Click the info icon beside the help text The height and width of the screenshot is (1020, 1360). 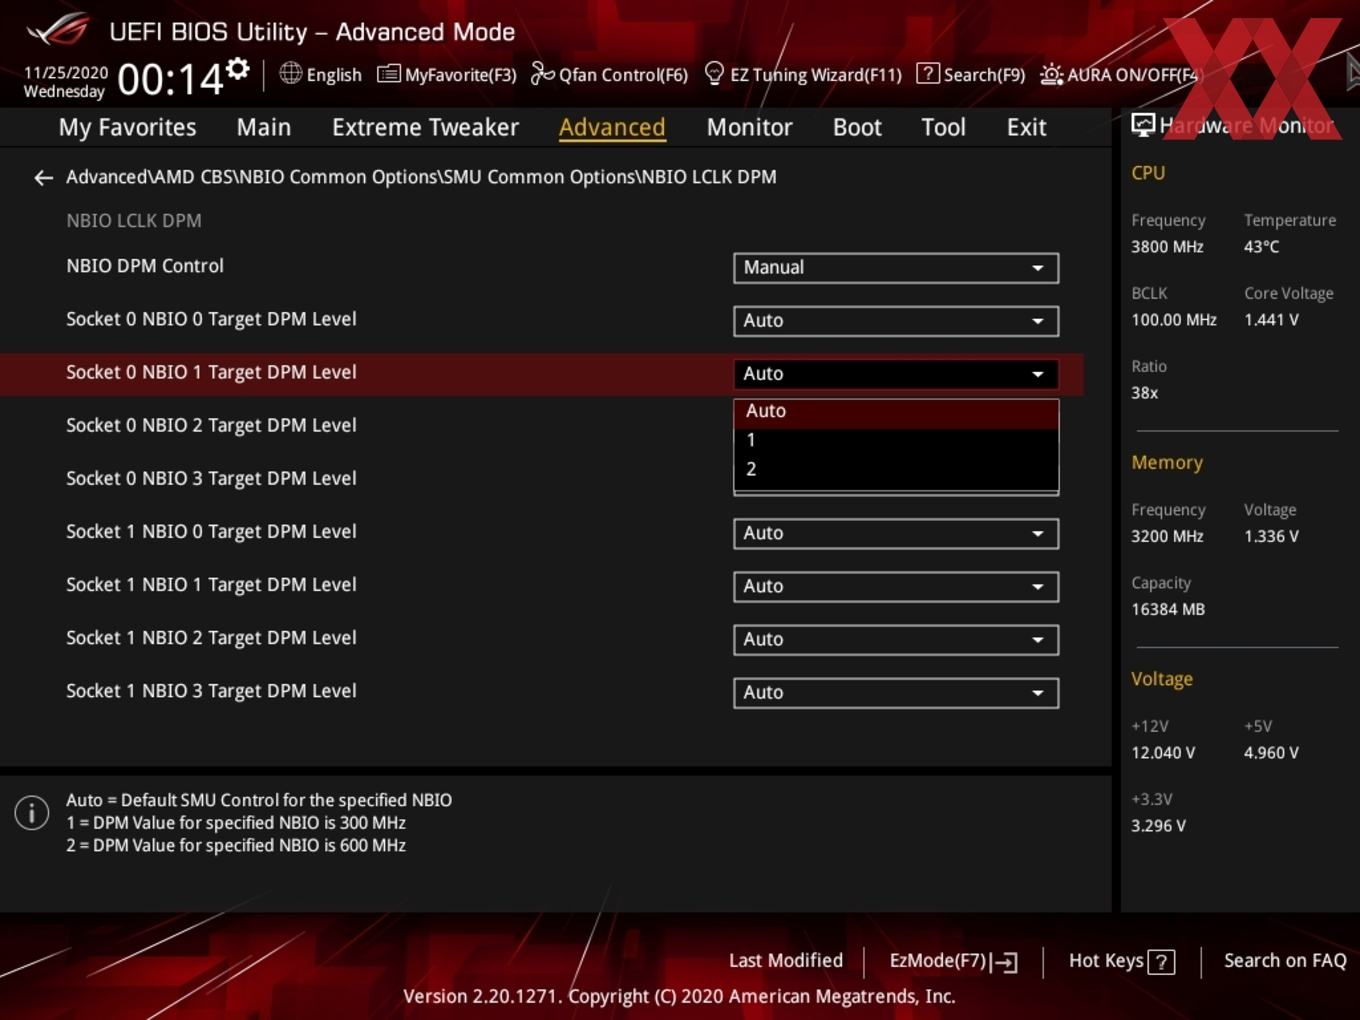click(32, 812)
